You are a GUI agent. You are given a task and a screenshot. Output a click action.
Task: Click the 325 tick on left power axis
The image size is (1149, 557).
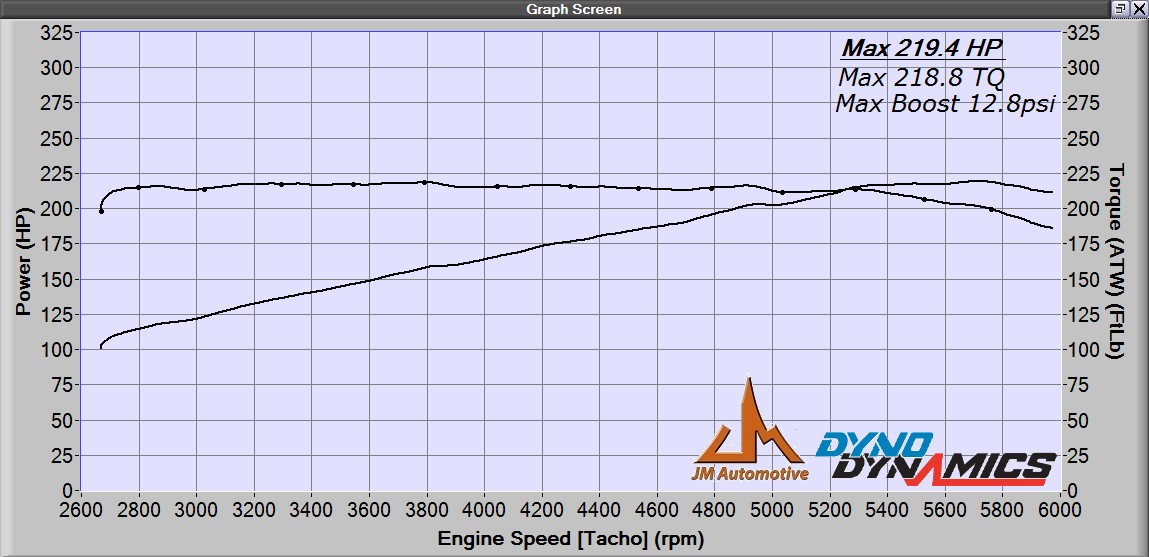[x=55, y=33]
